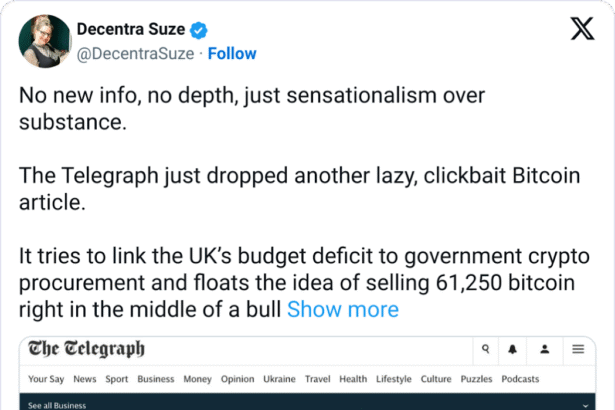This screenshot has width=615, height=410.
Task: Click the Telegraph search icon
Action: (x=486, y=350)
